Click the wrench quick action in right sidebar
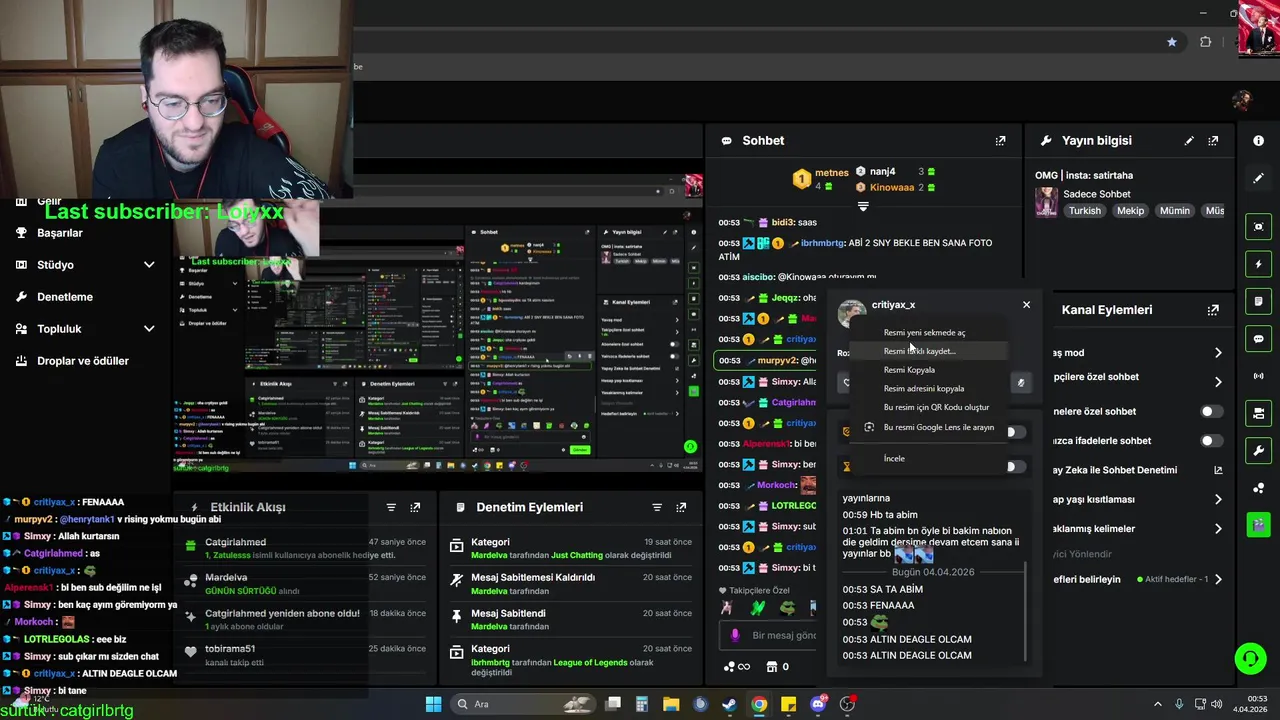This screenshot has width=1280, height=720. click(x=1258, y=451)
